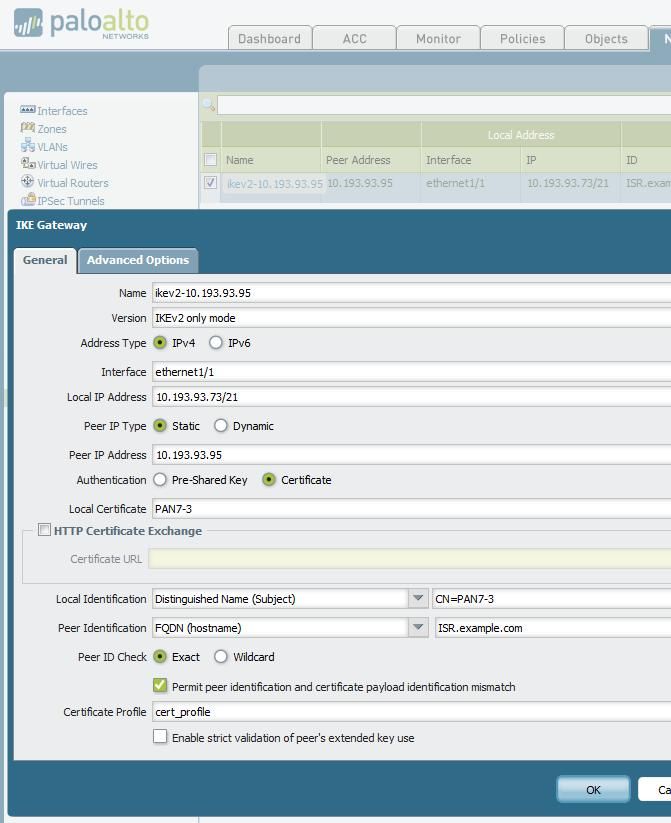Open the Version dropdown field

pyautogui.click(x=410, y=318)
